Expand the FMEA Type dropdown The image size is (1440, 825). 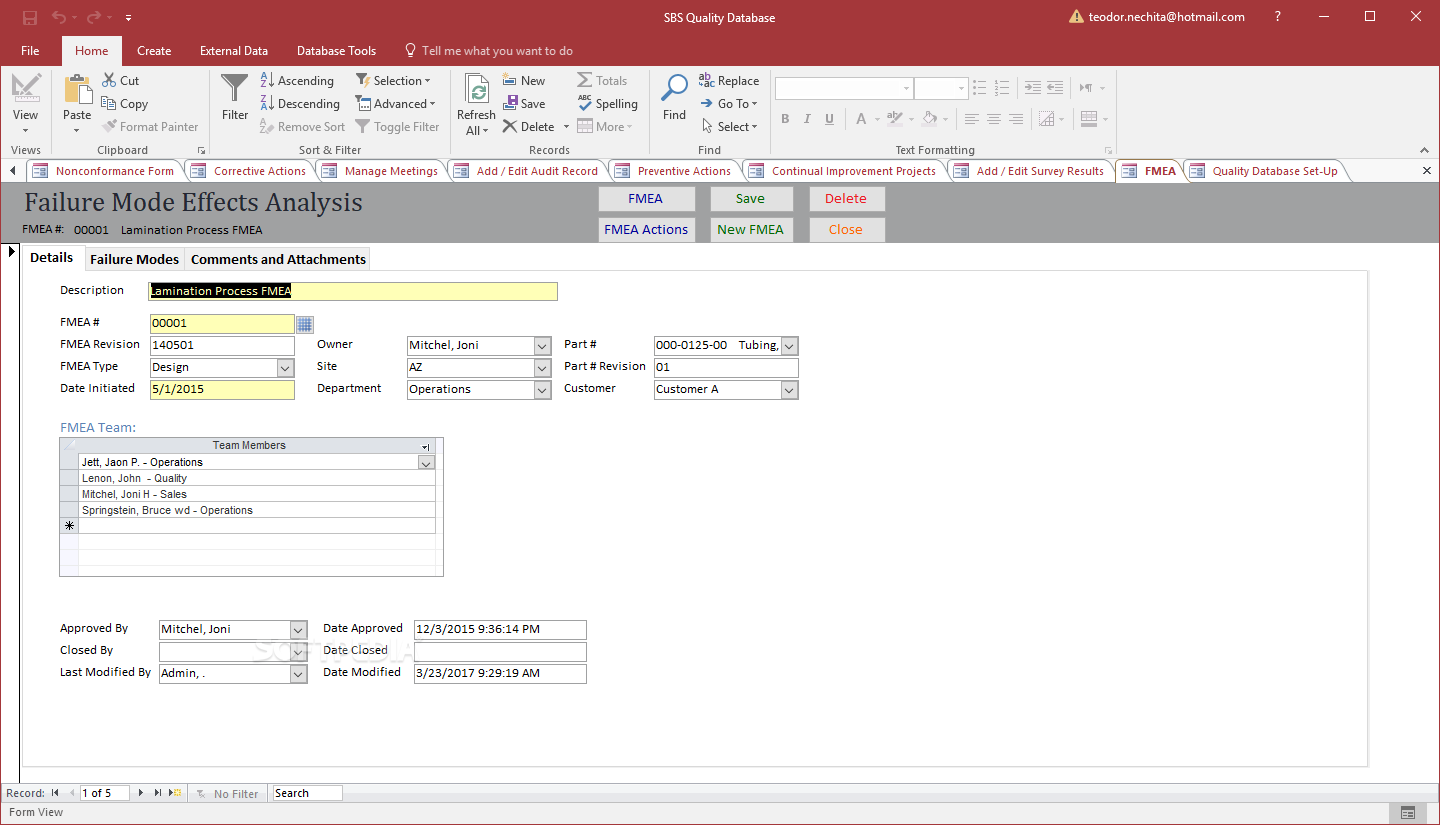tap(286, 368)
